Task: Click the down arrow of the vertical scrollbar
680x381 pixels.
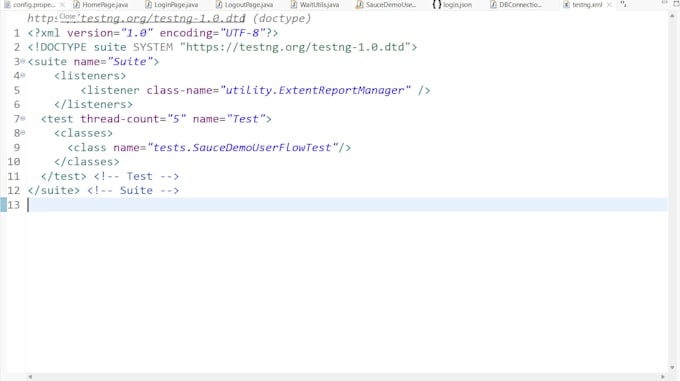Action: (x=672, y=368)
